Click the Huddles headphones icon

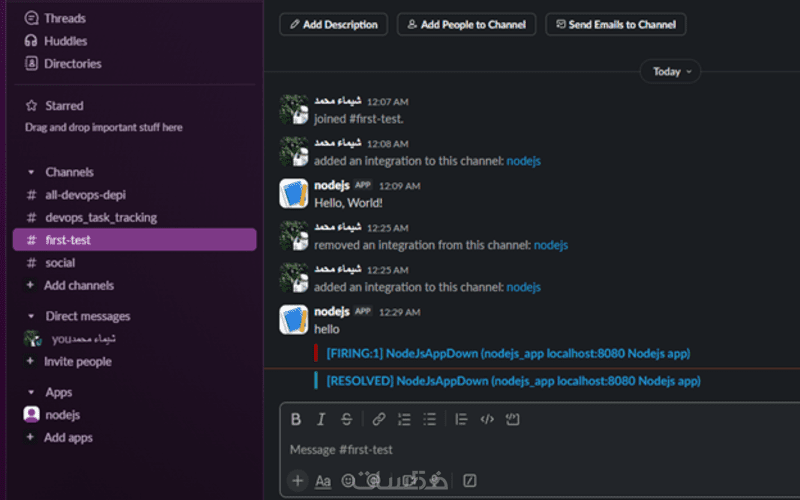coord(31,41)
